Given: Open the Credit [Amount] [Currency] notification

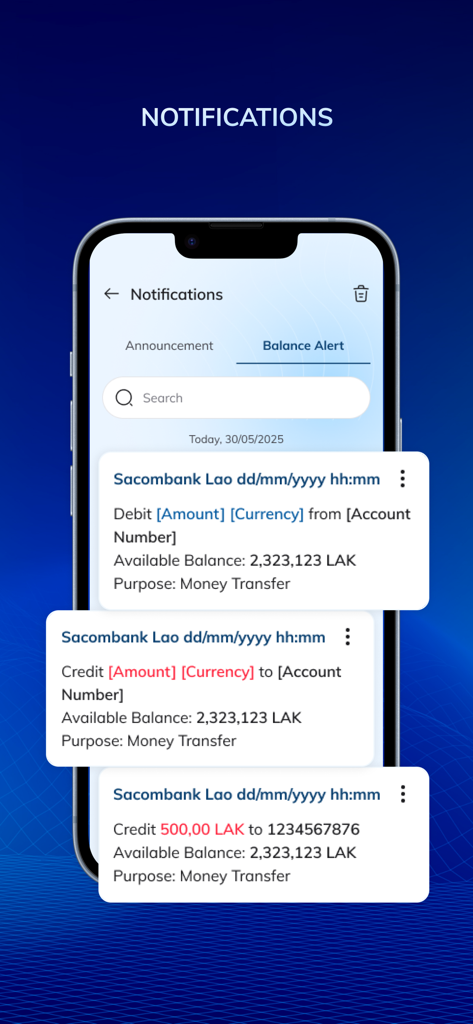Looking at the screenshot, I should point(210,688).
